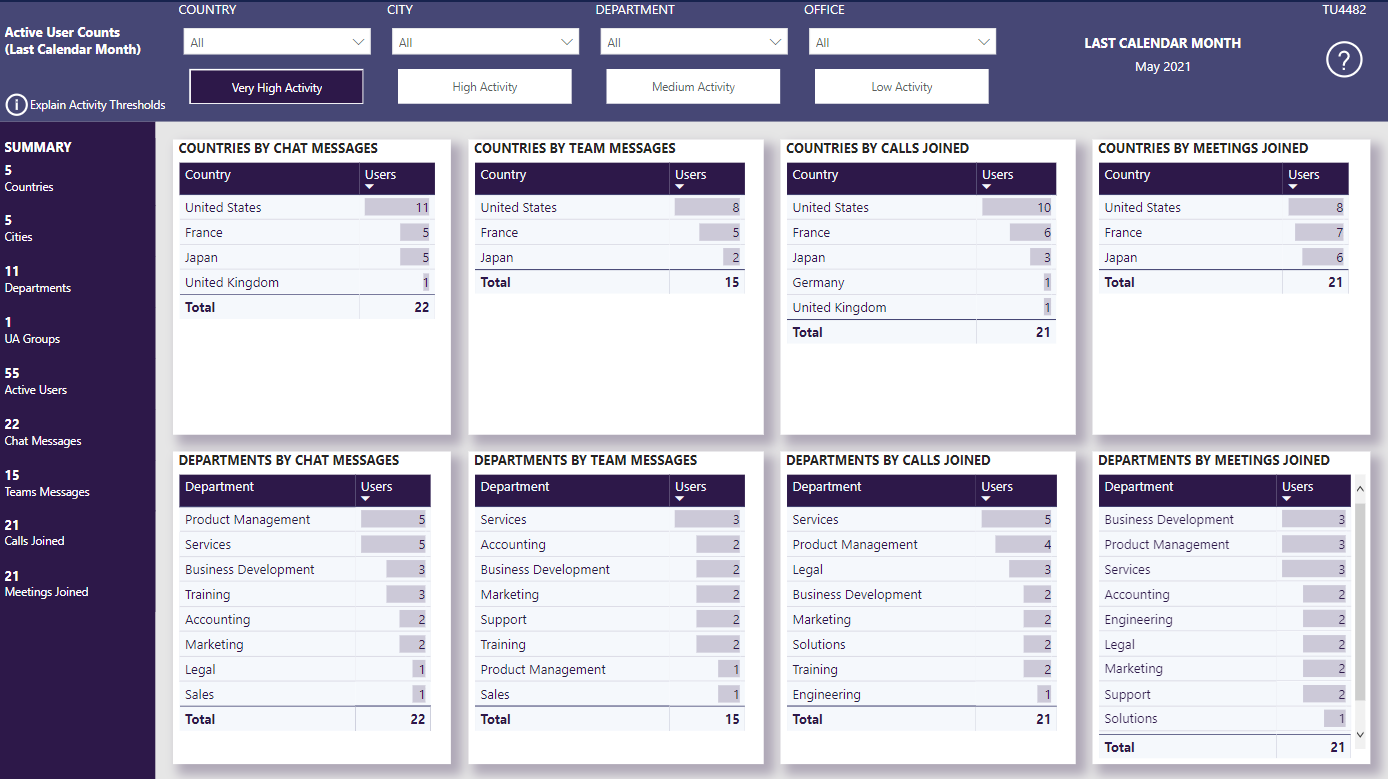This screenshot has width=1388, height=779.
Task: Select Product Management in Departments by Calls Joined
Action: click(x=921, y=545)
